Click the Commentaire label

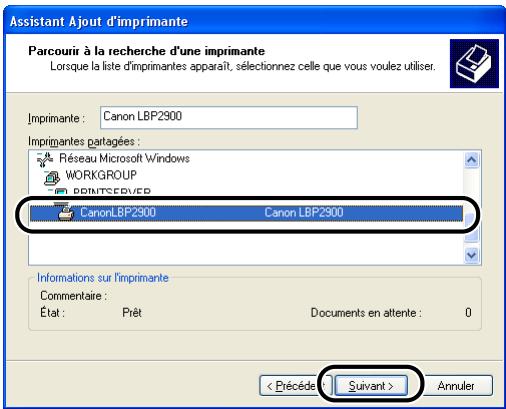[x=73, y=296]
